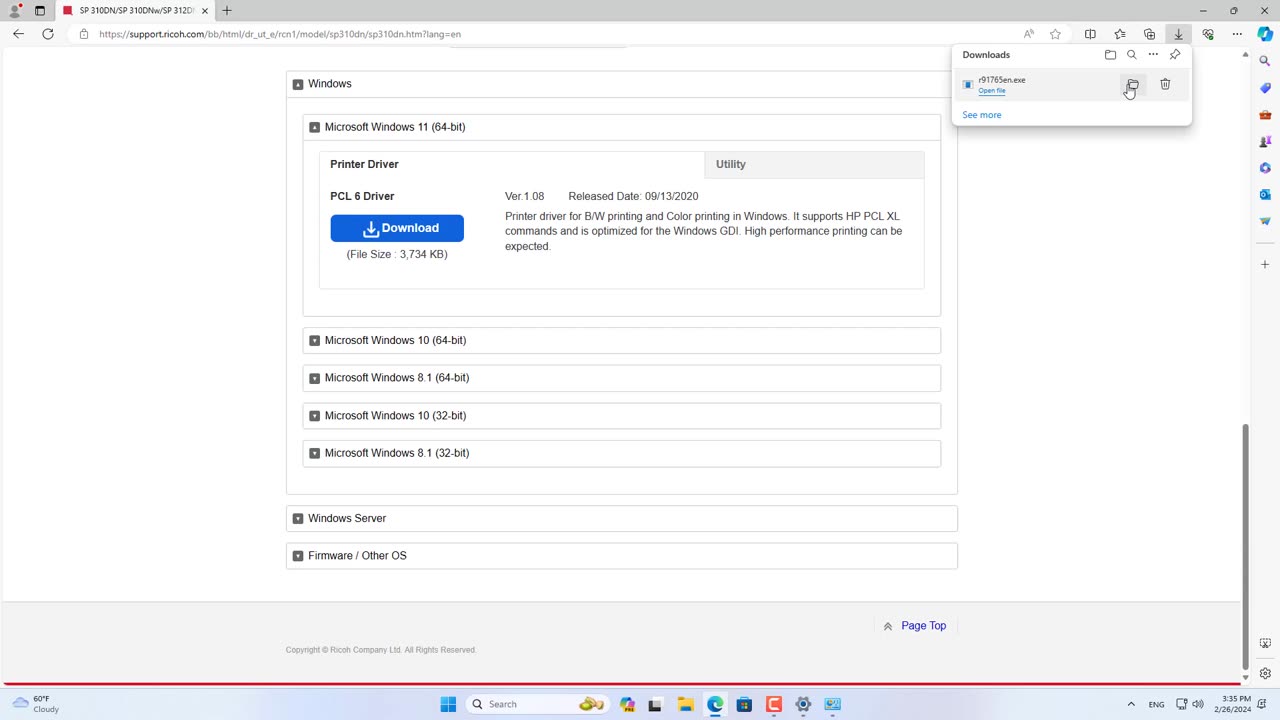Click the address bar URL
Image resolution: width=1280 pixels, height=720 pixels.
[x=280, y=34]
